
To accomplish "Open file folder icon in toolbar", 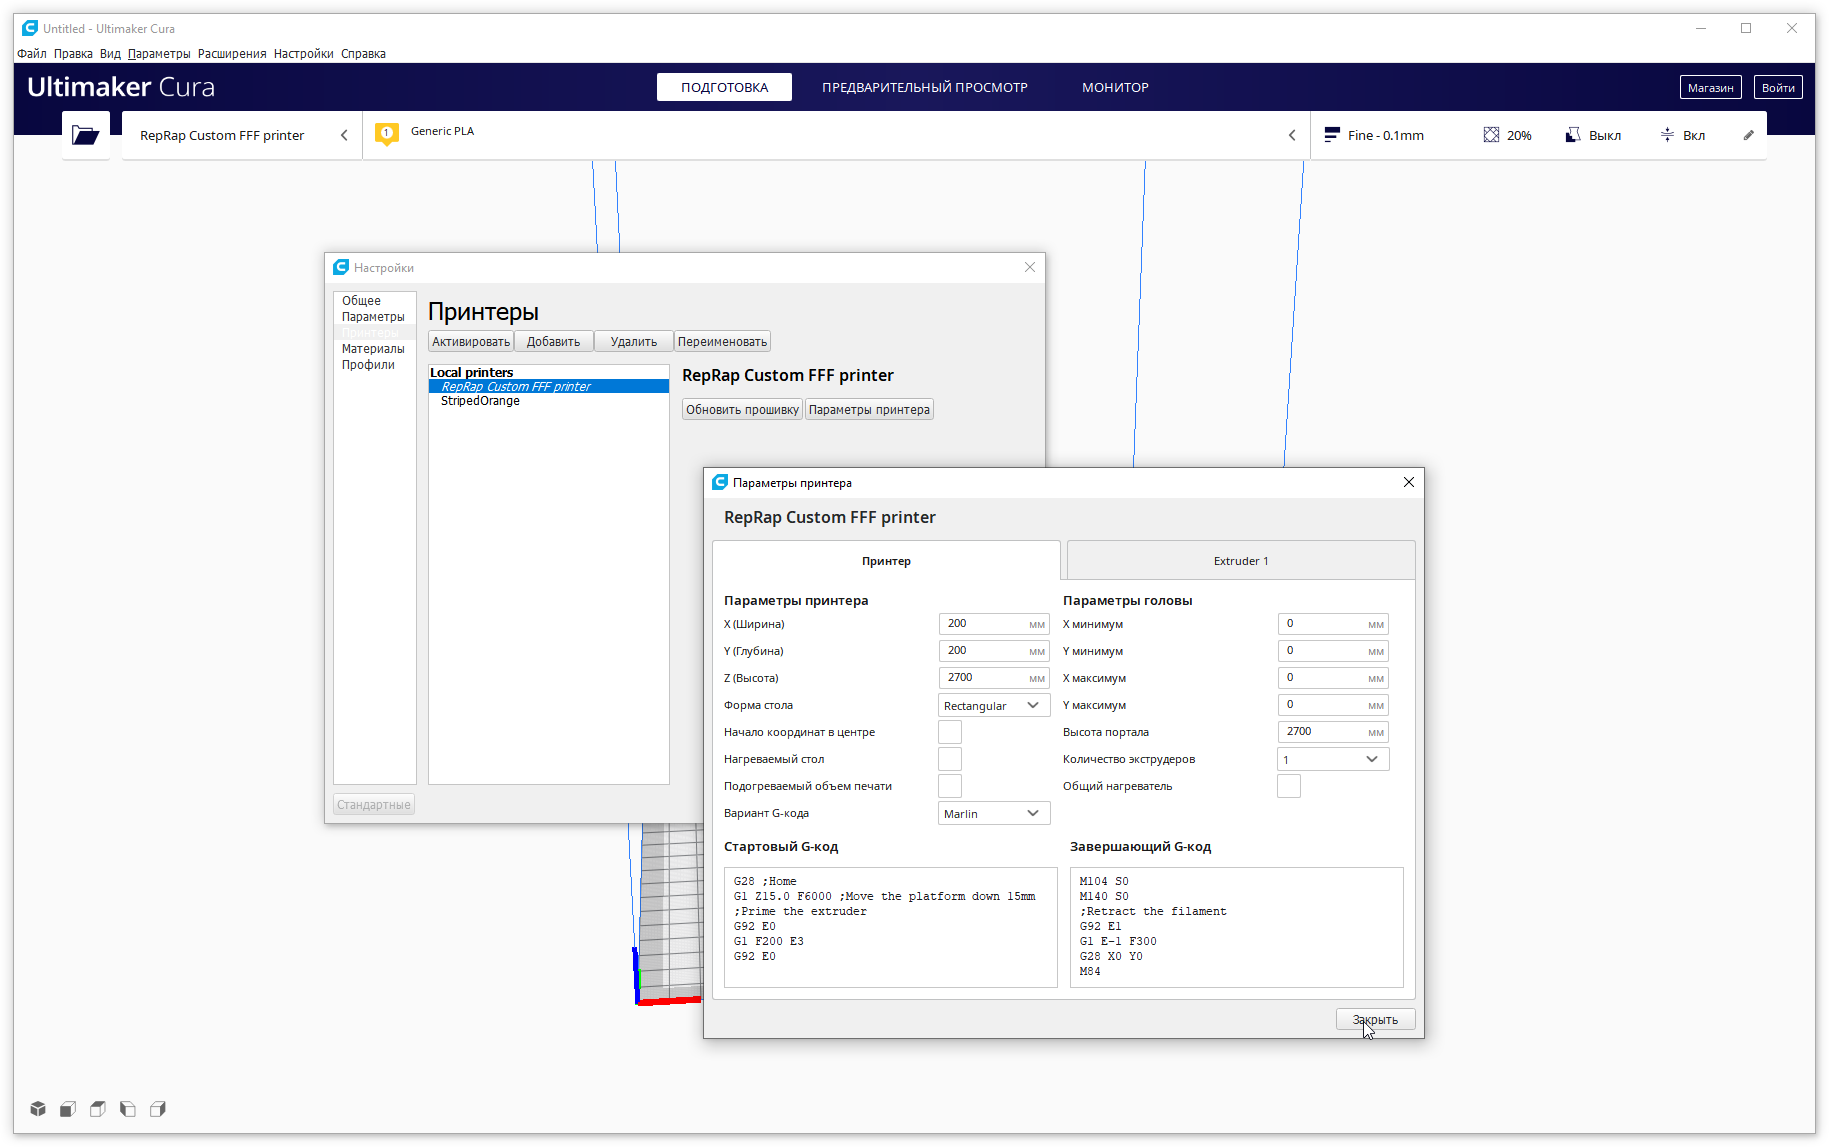I will point(86,135).
